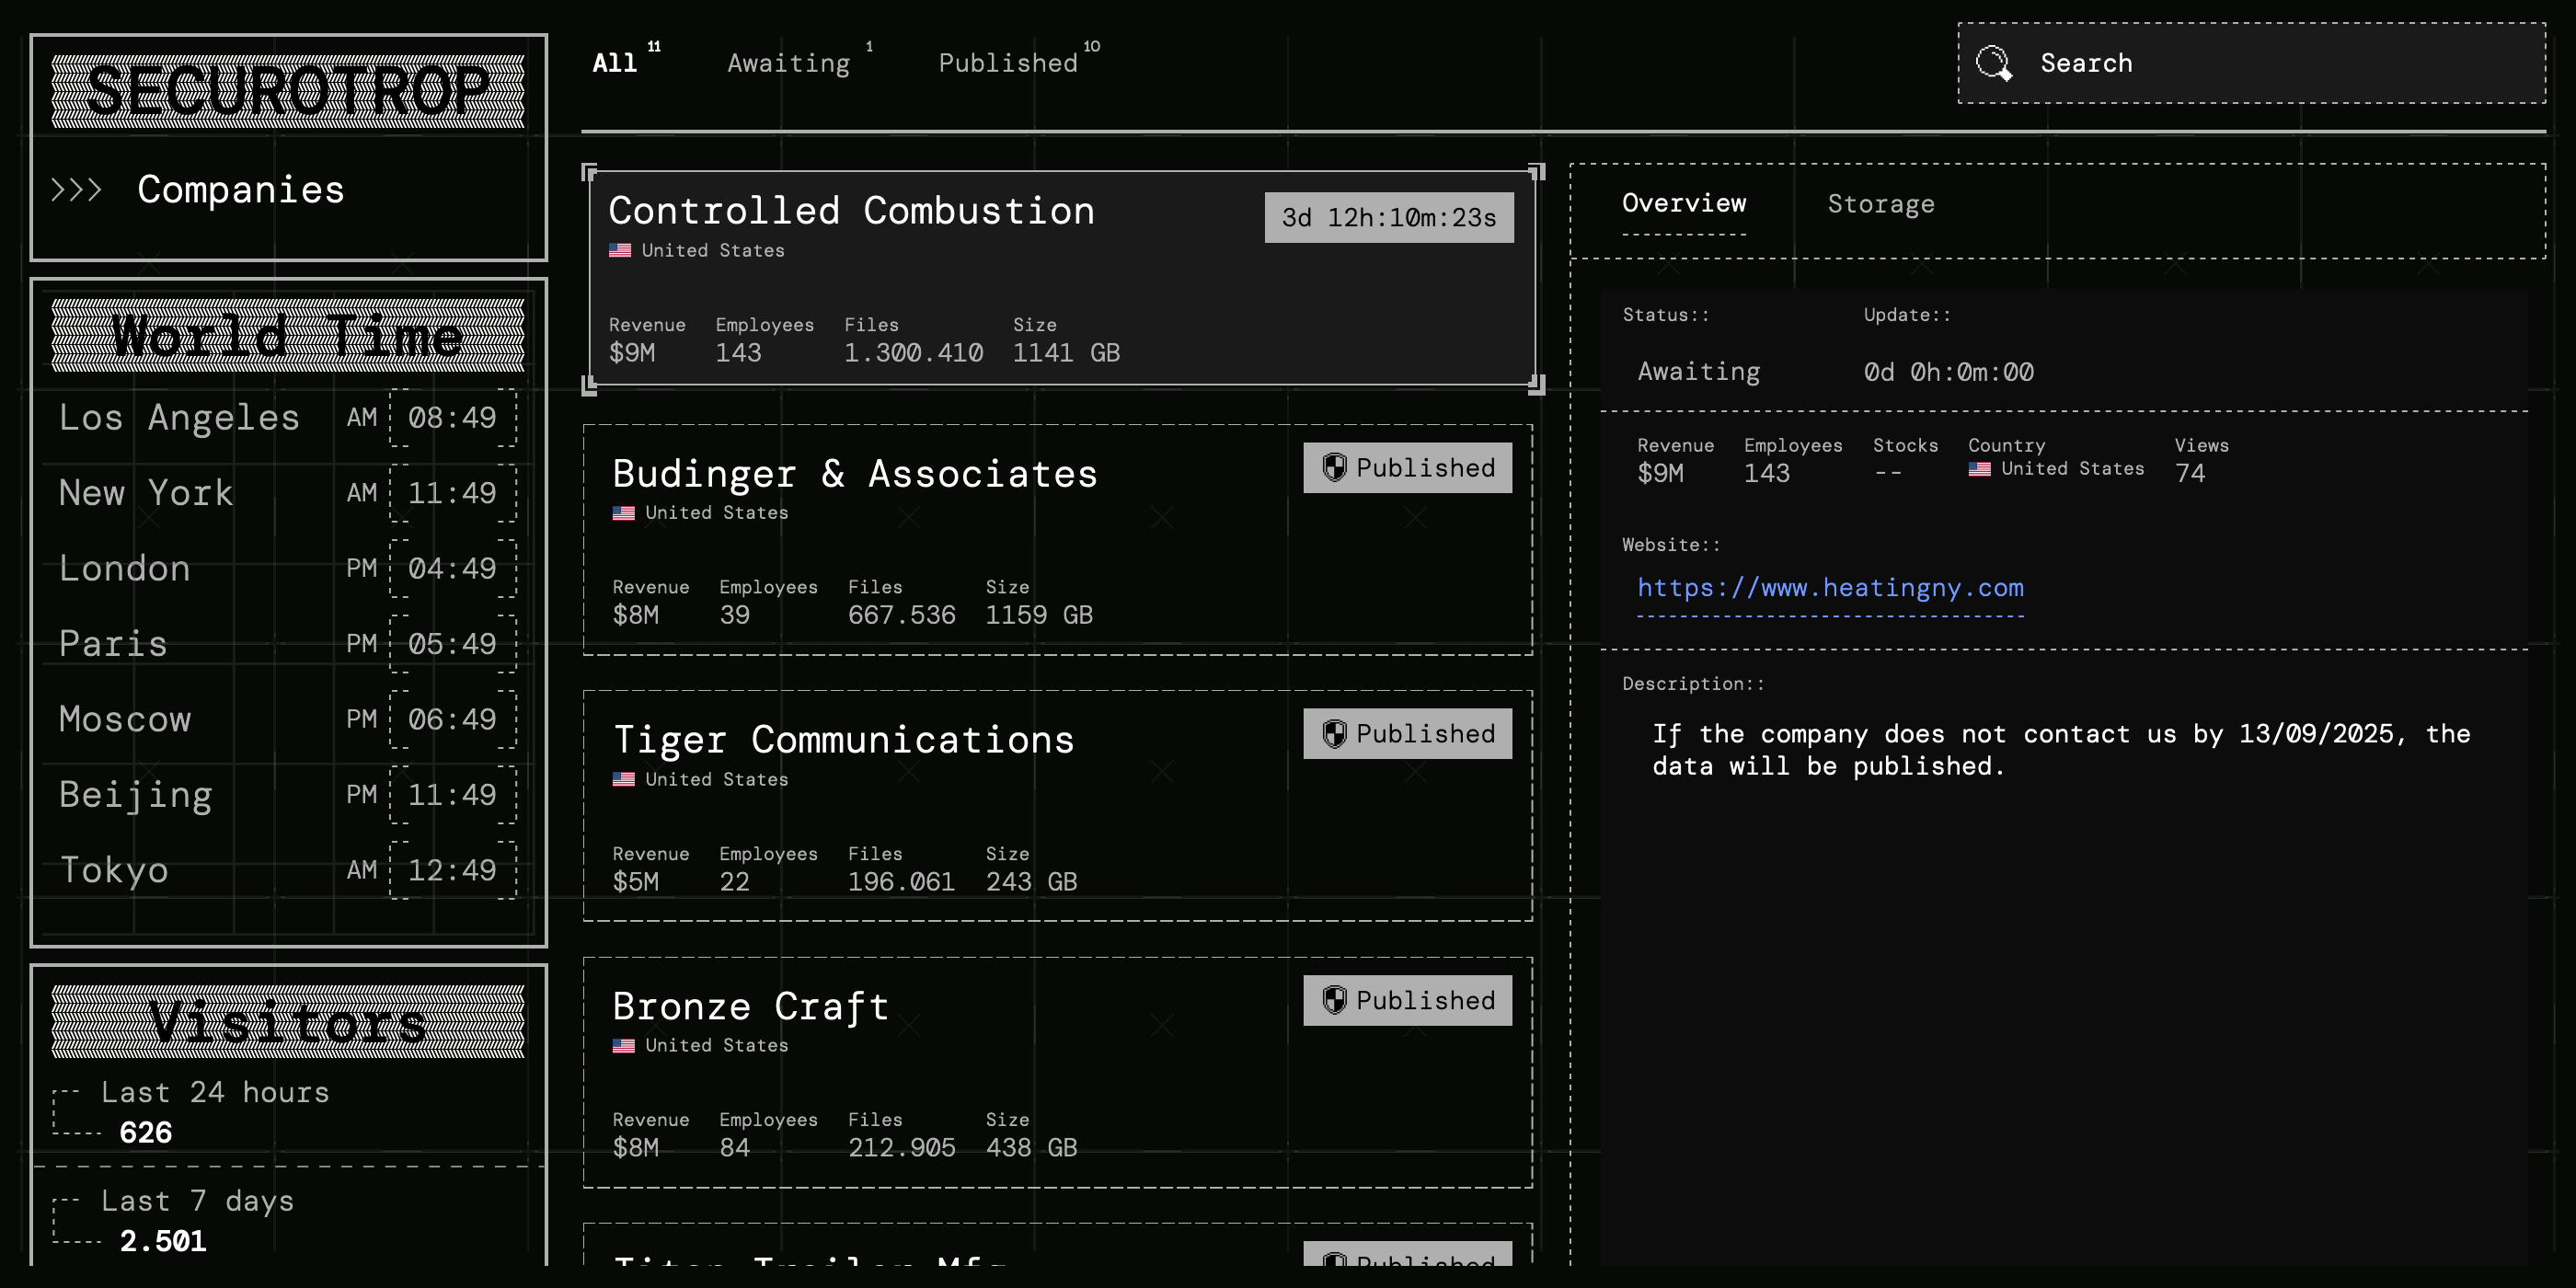Image resolution: width=2576 pixels, height=1288 pixels.
Task: Click US flag under Tiger Communications
Action: coord(624,779)
